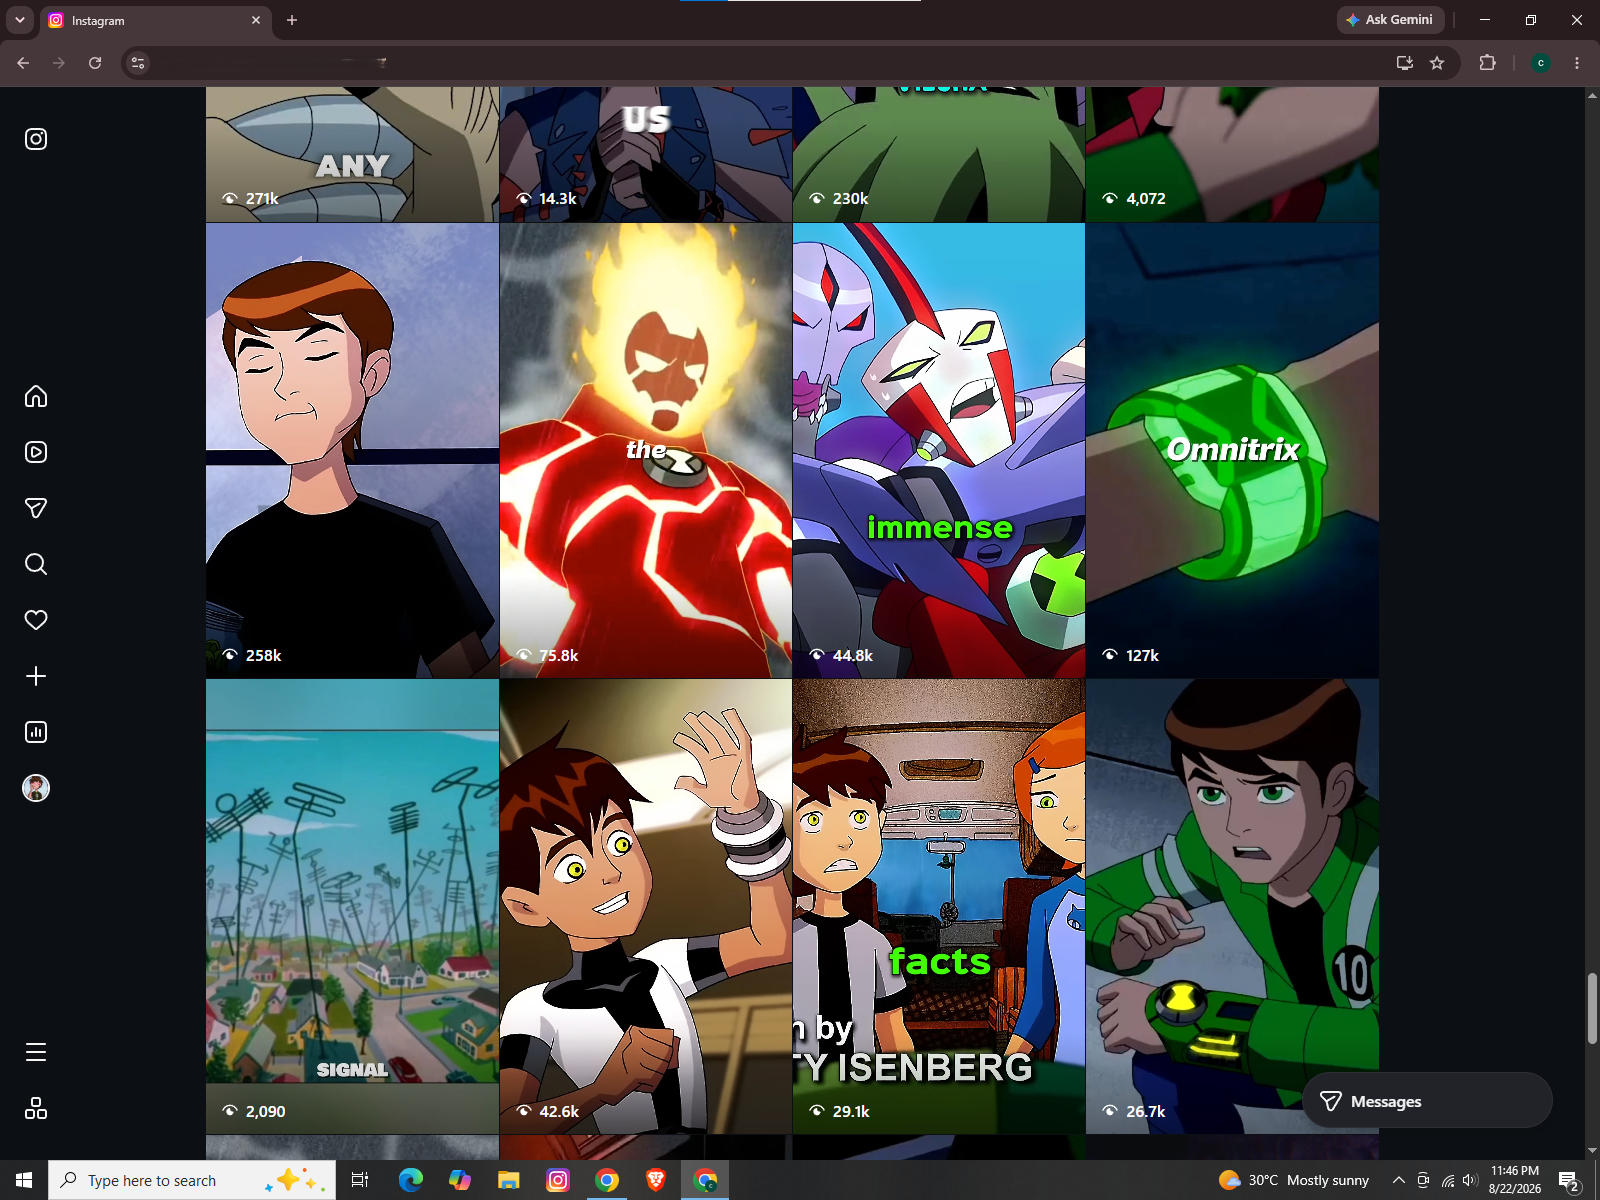
Task: Open the Chrome profile avatar menu
Action: point(1541,63)
